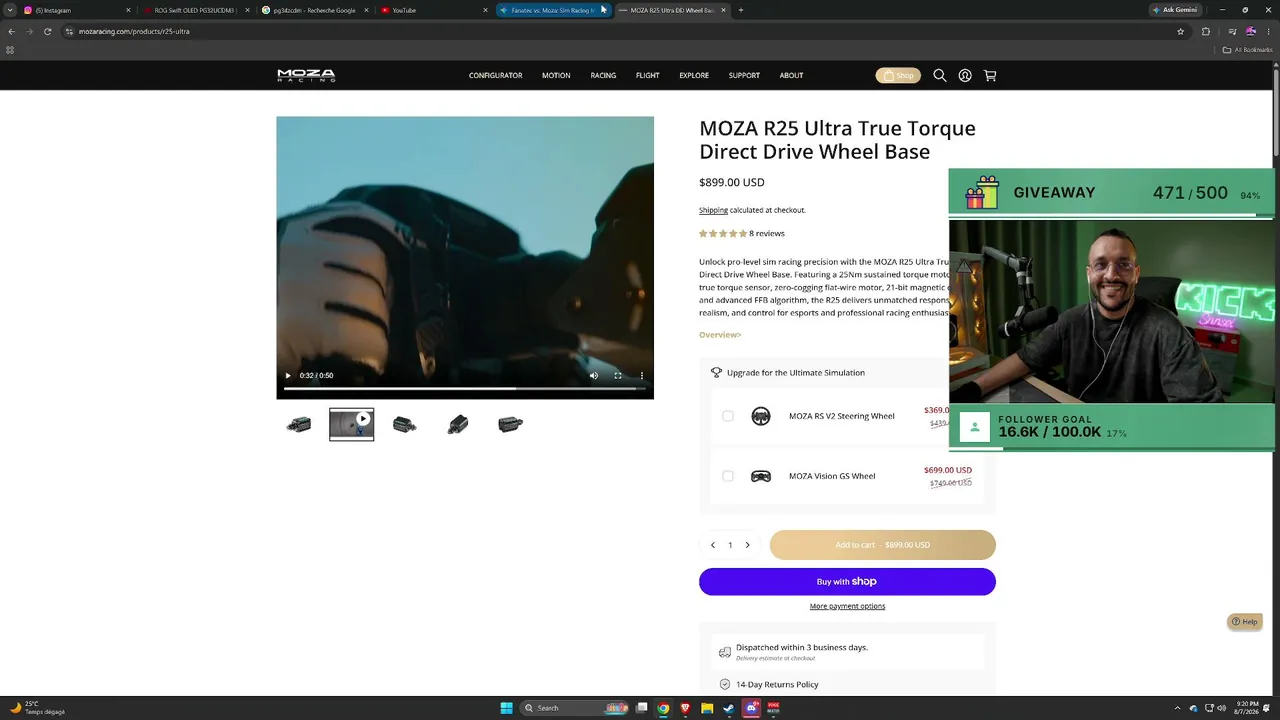Select the video thumbnail with play icon

(352, 425)
